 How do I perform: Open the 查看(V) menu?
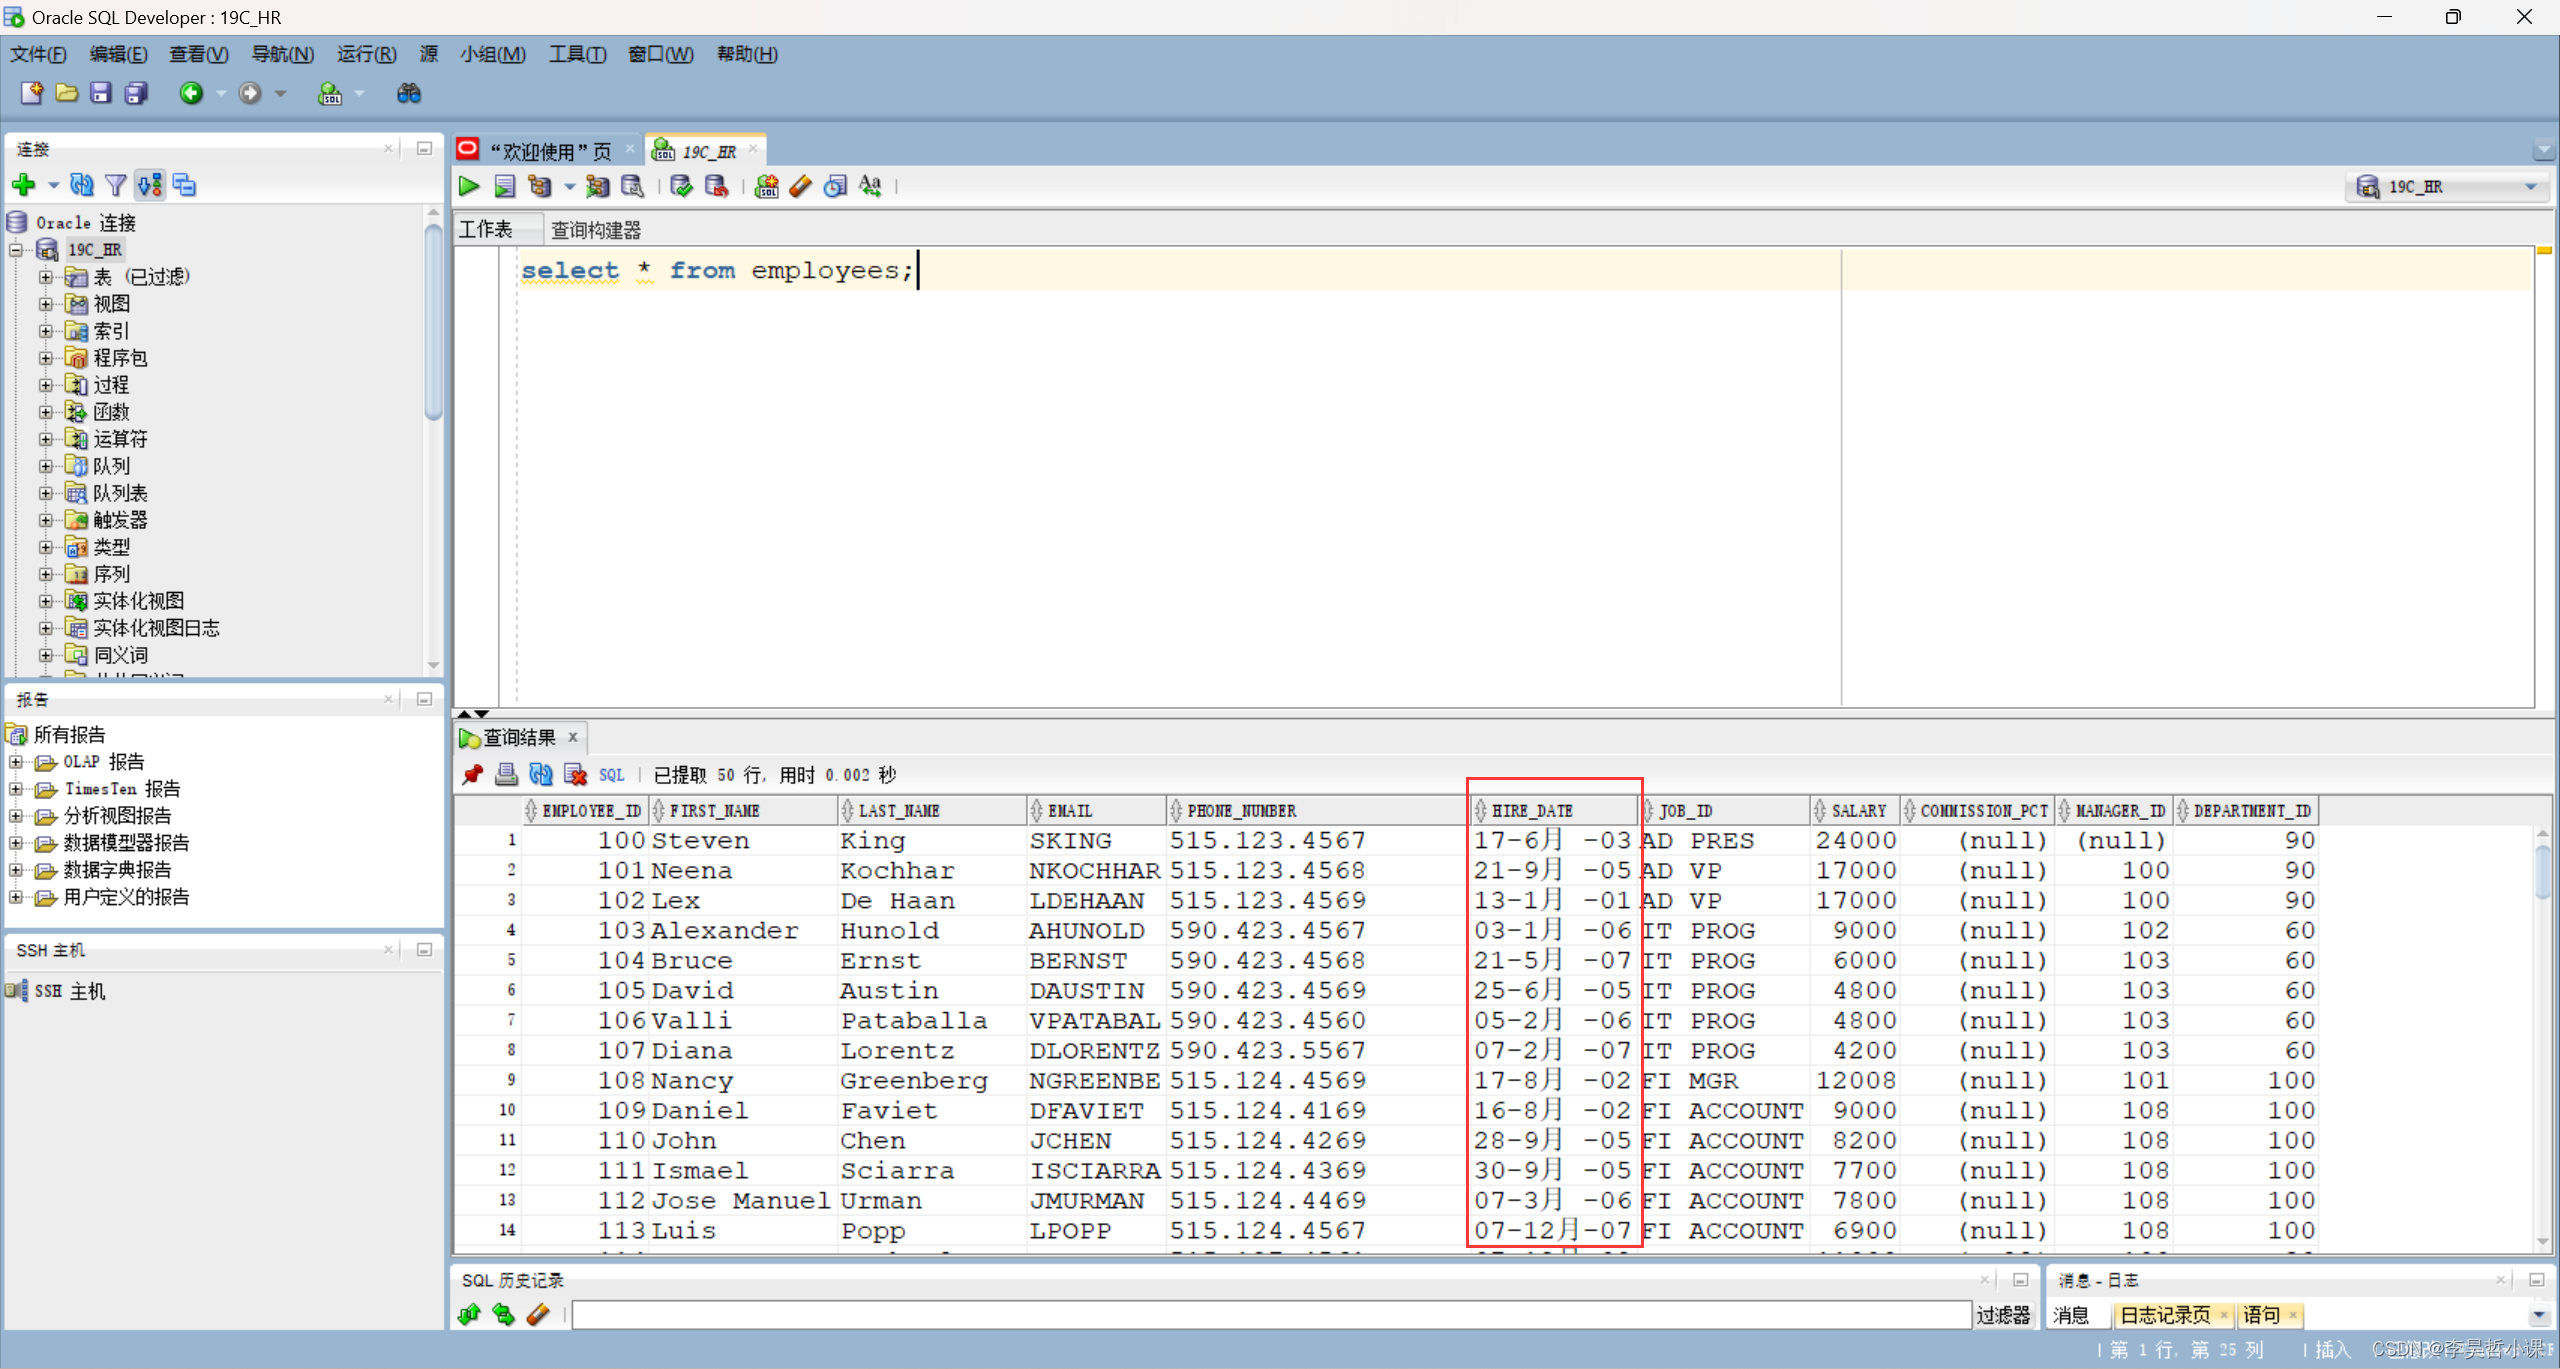pyautogui.click(x=198, y=54)
